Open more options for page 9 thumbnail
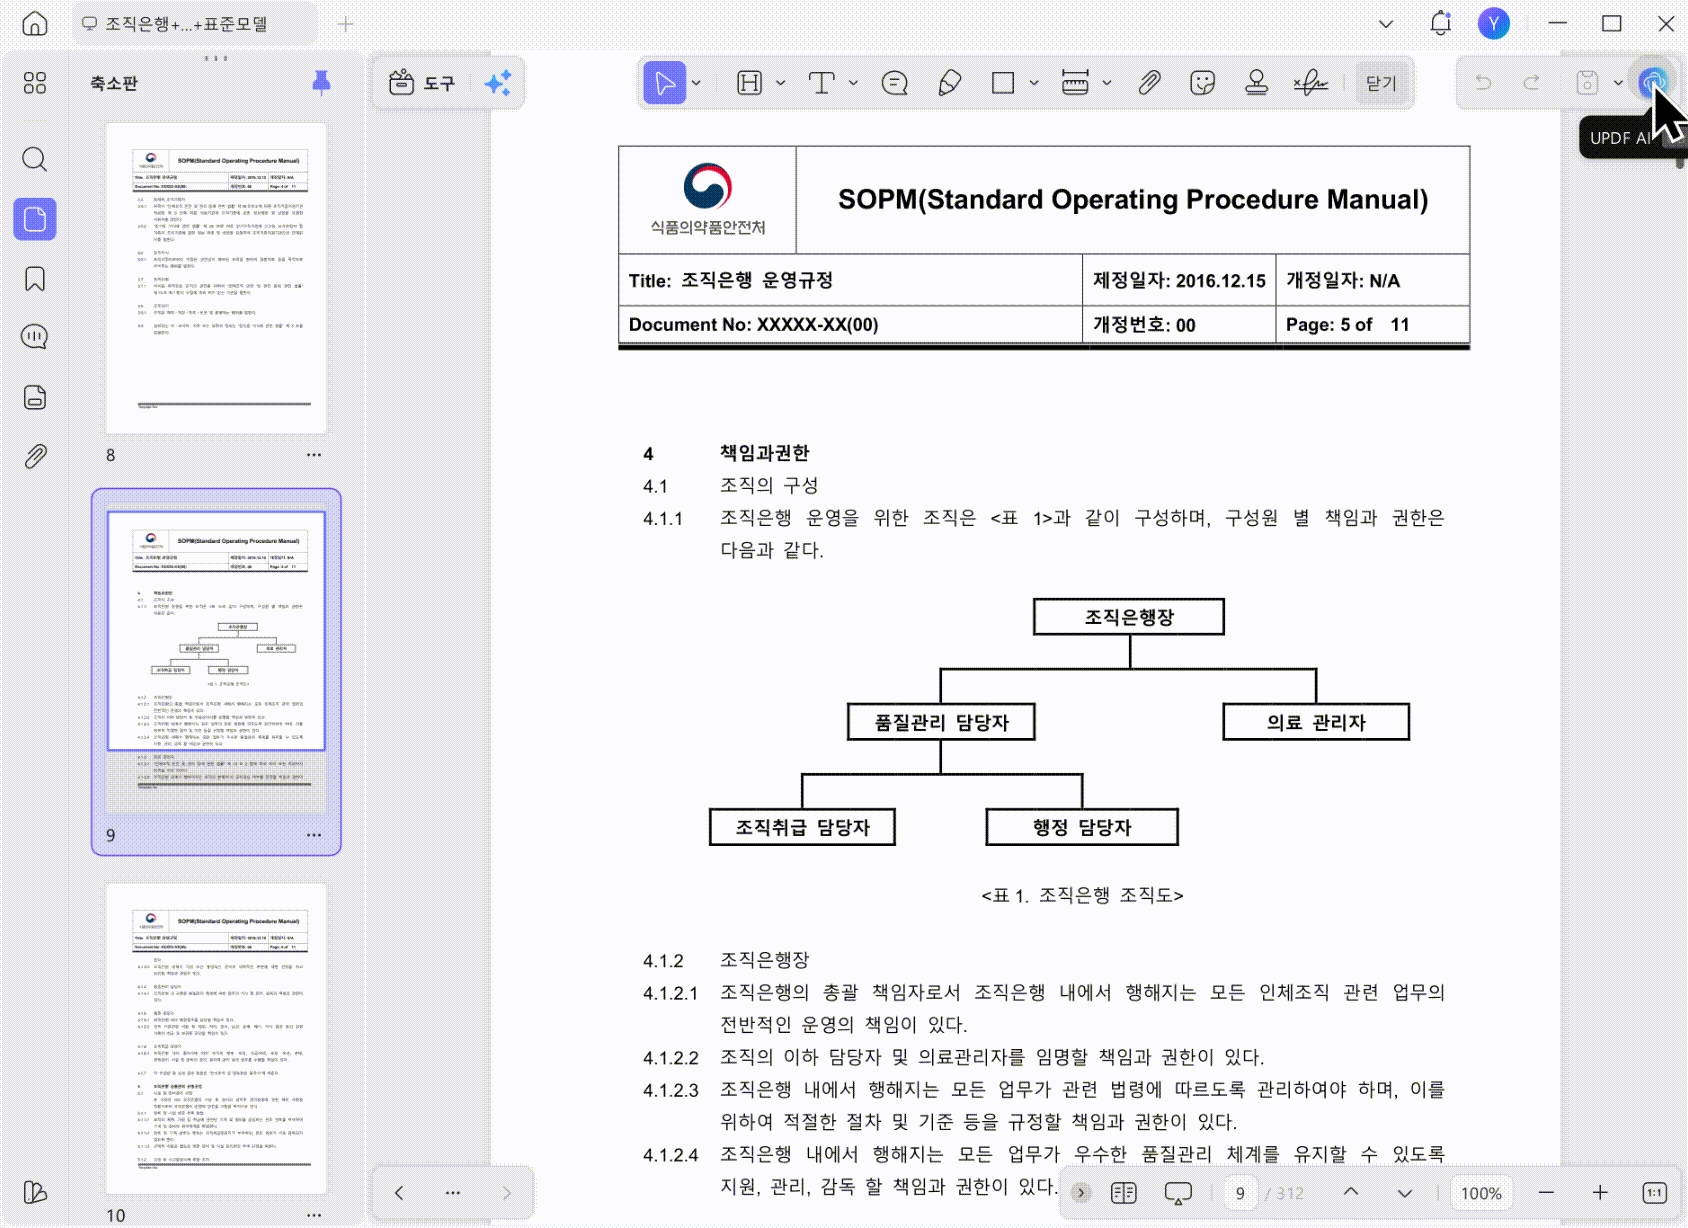 [314, 835]
